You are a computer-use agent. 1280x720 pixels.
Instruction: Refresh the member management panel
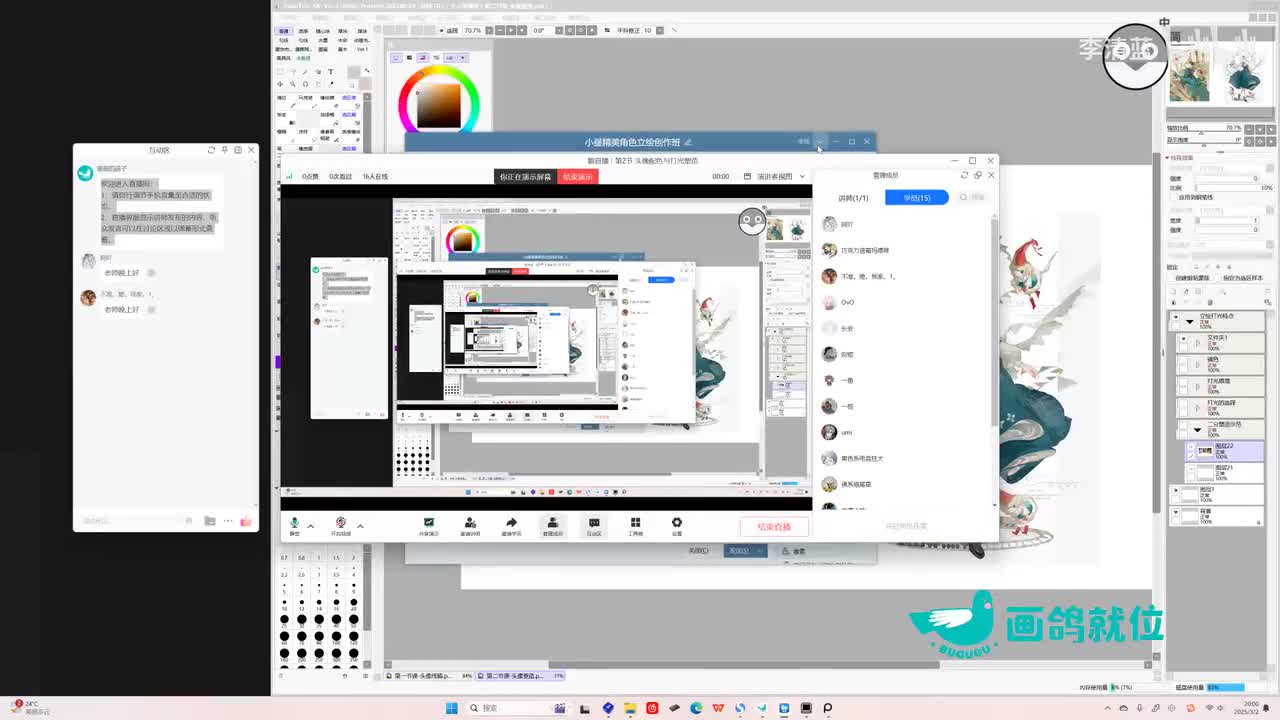[965, 175]
